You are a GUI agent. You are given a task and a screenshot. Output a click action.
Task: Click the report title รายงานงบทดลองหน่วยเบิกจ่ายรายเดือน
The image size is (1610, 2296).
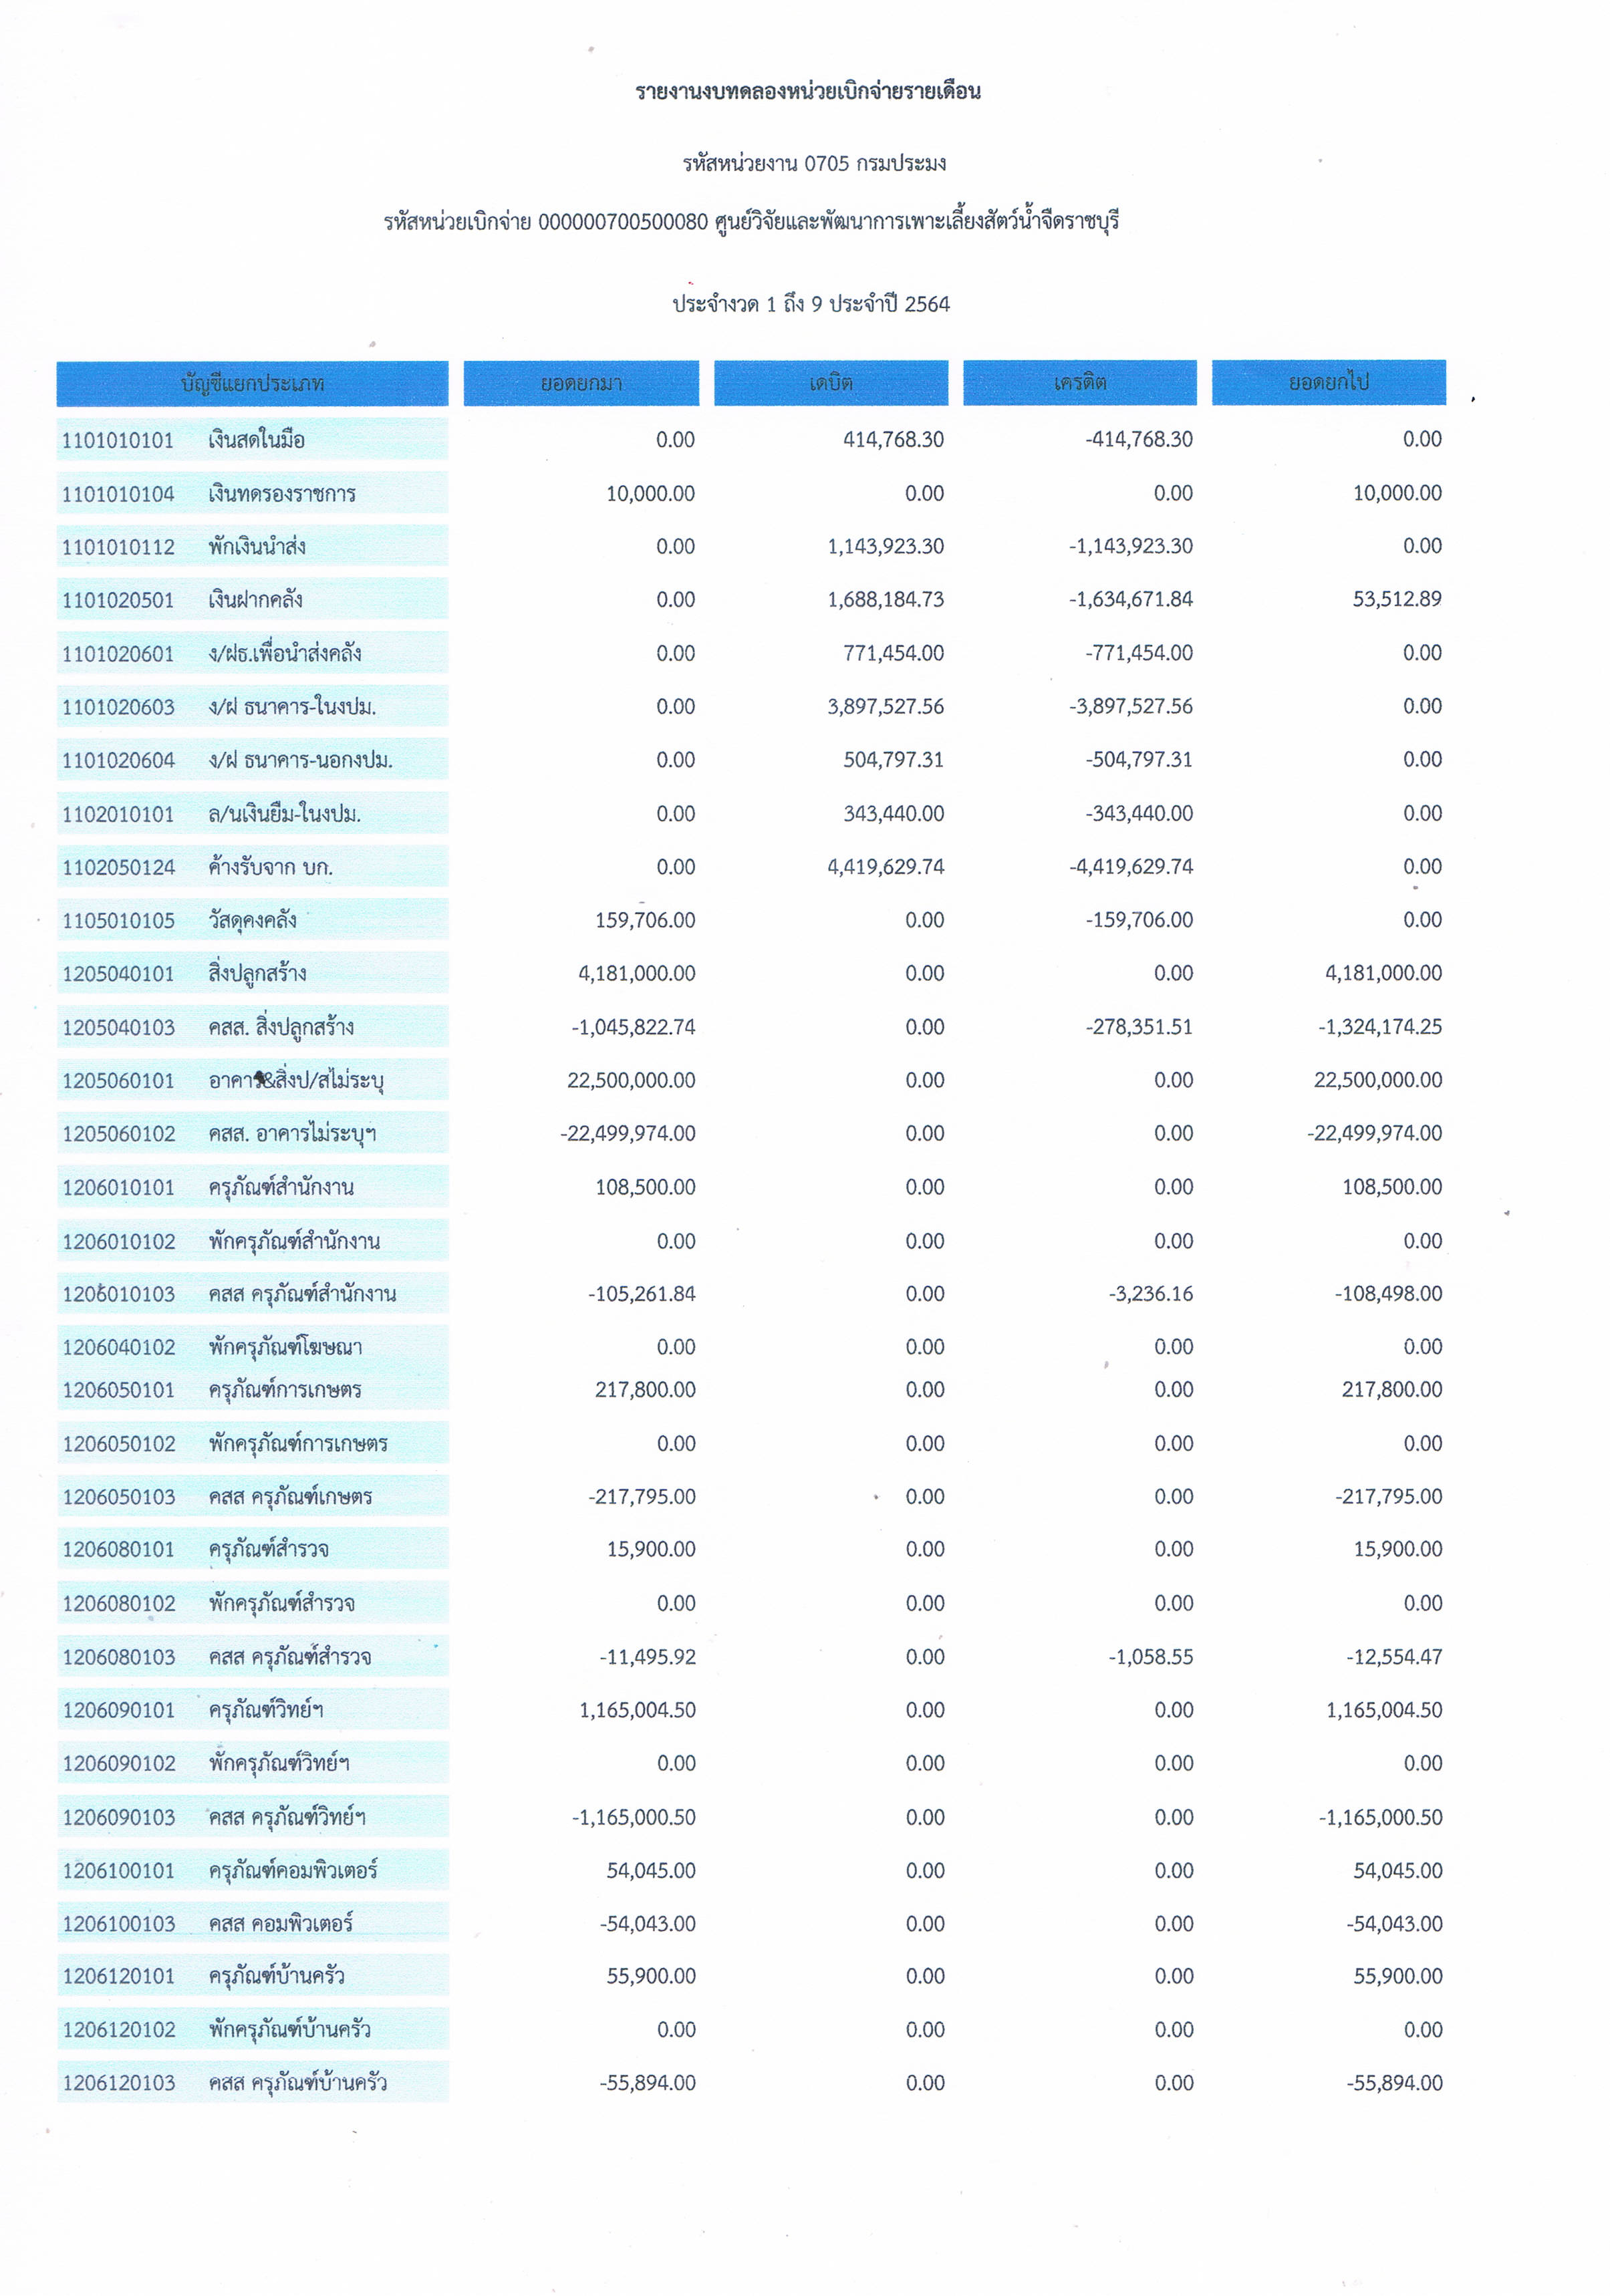808,92
